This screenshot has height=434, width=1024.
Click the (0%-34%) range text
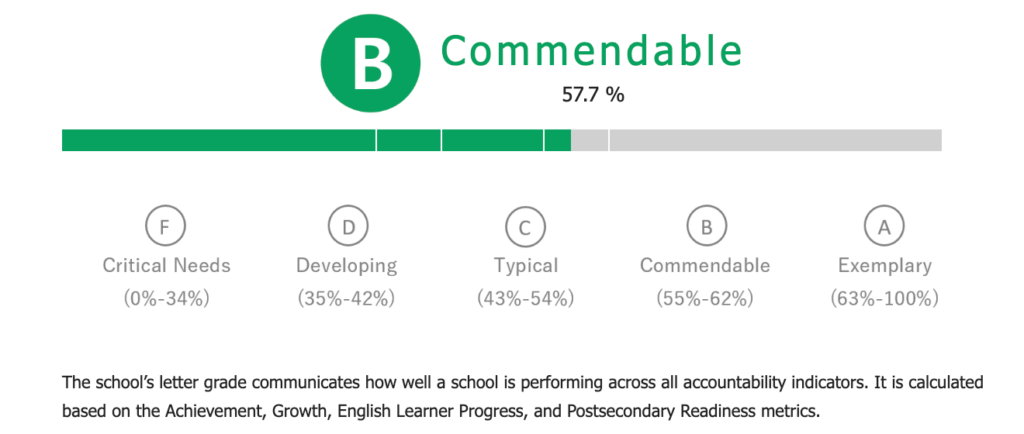(x=167, y=299)
